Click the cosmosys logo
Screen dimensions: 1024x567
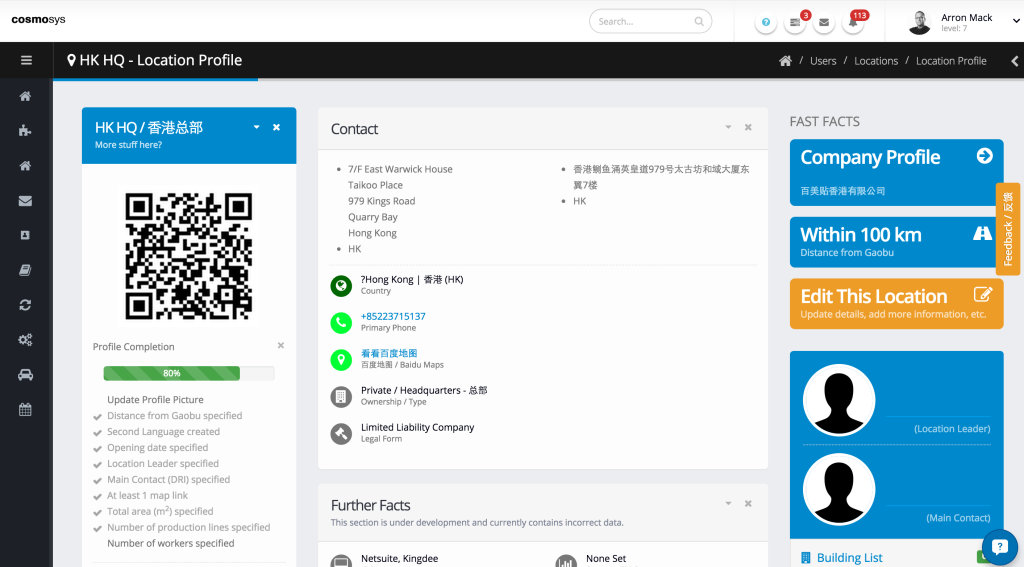[39, 20]
